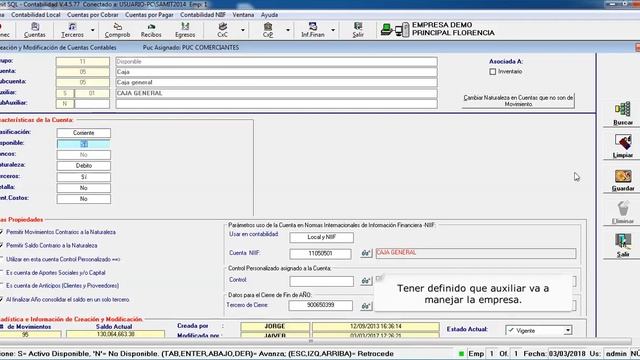Click Cambiar Naturaleza en Cuentas button
Viewport: 640px width, 360px height.
coord(518,100)
